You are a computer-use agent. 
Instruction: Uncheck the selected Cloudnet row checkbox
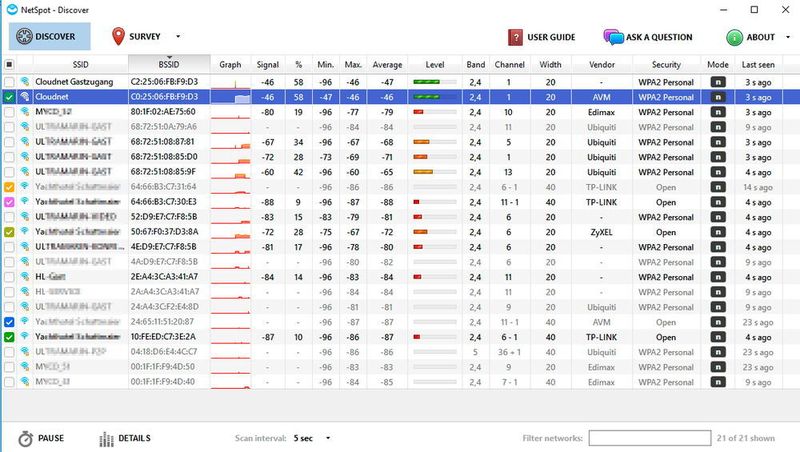[9, 96]
